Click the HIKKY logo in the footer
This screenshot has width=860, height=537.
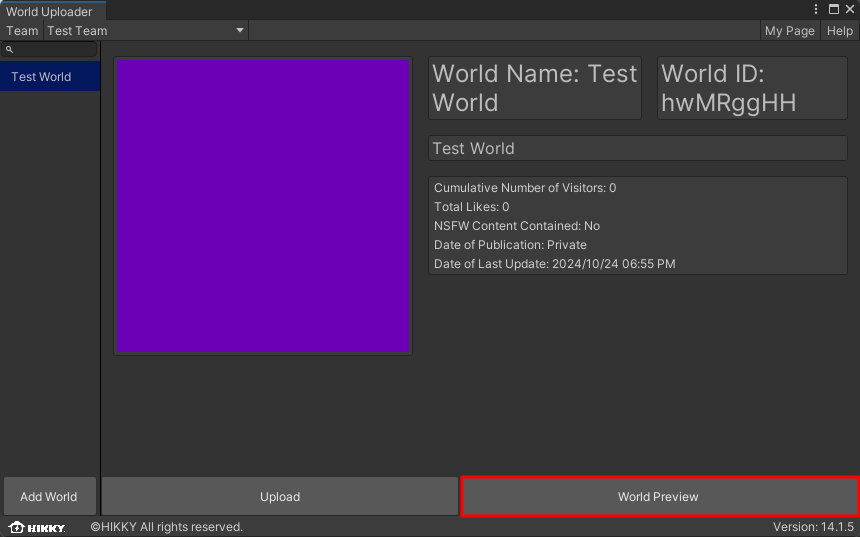pyautogui.click(x=37, y=527)
